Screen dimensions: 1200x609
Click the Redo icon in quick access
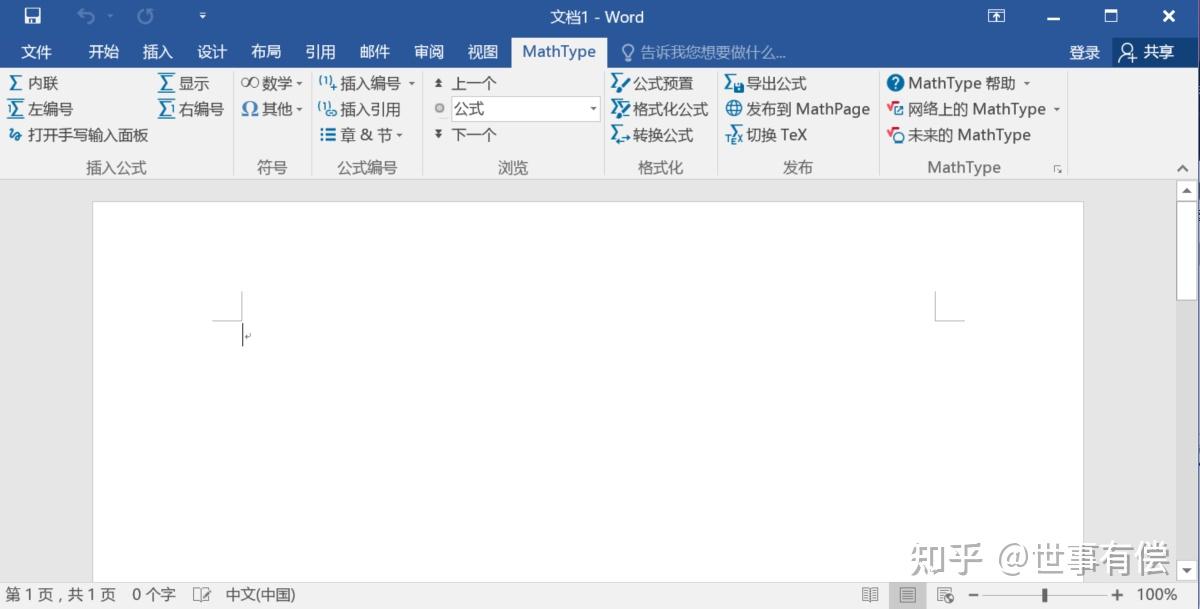(x=146, y=16)
